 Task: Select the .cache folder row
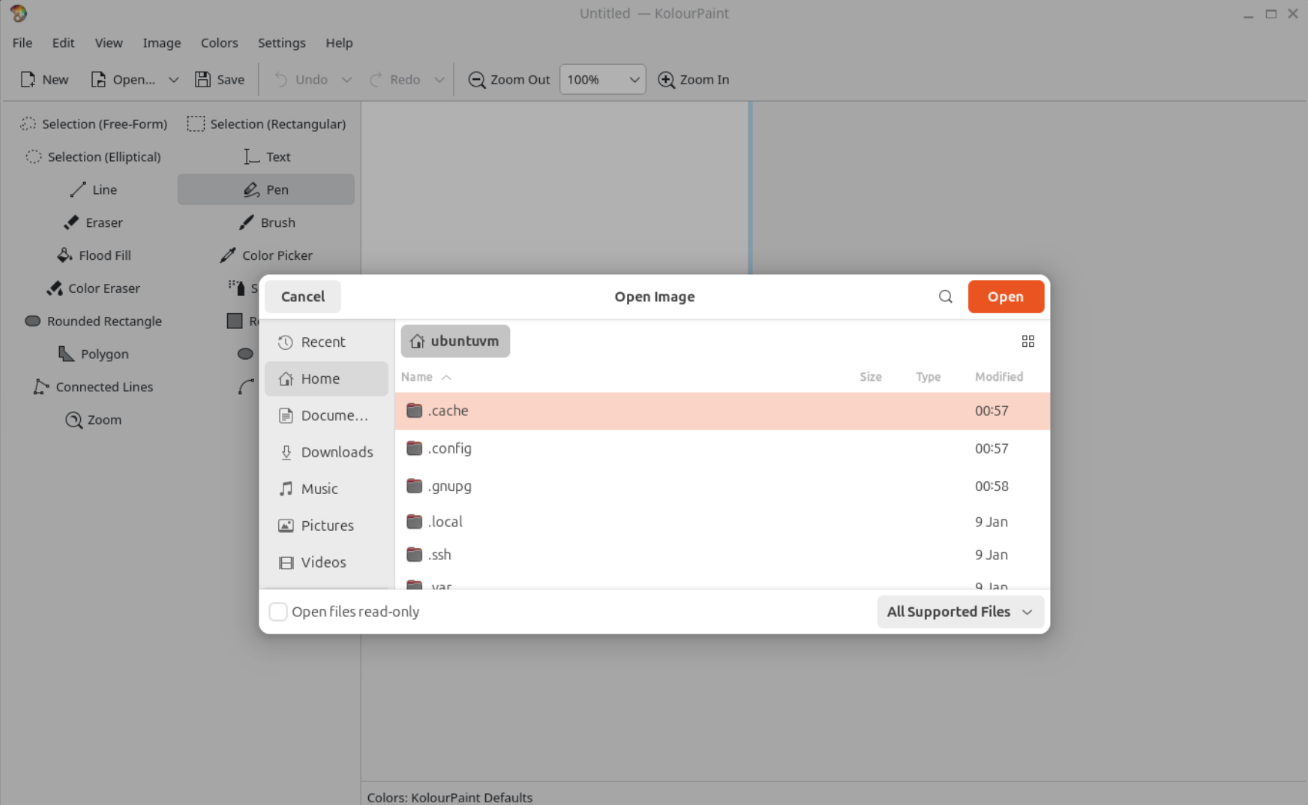point(722,411)
